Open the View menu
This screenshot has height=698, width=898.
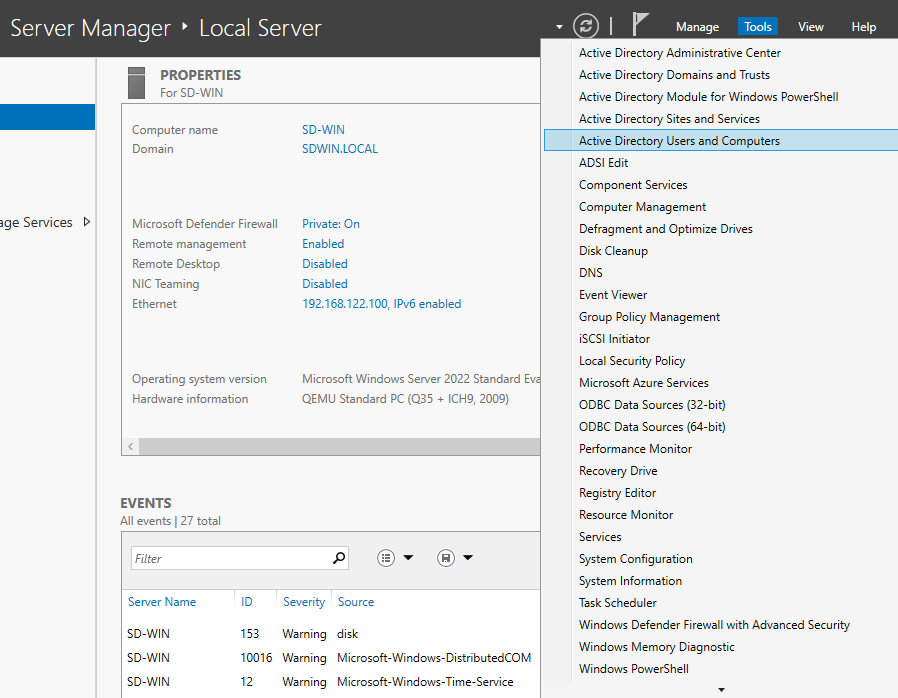[810, 27]
